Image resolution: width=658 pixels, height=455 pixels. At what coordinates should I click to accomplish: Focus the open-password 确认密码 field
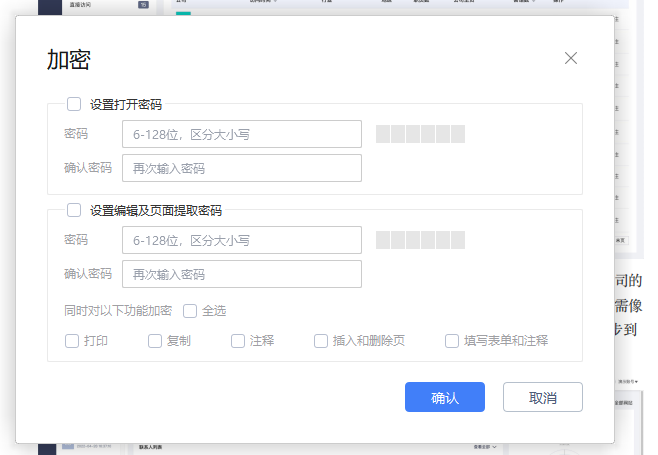tap(241, 168)
